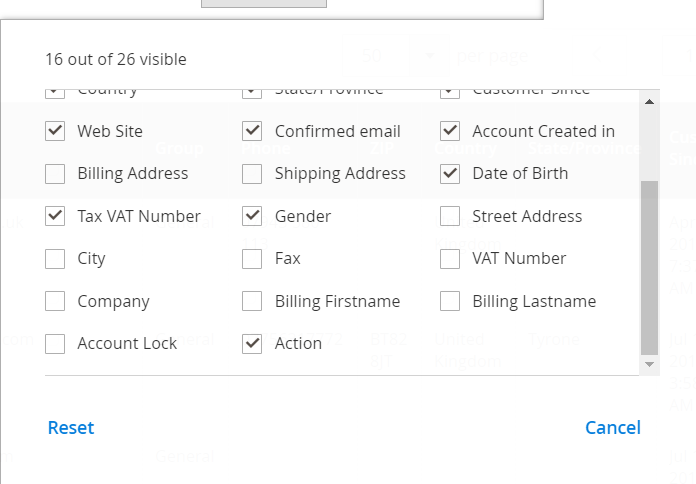Uncheck the Action column checkbox
The height and width of the screenshot is (484, 696).
[x=253, y=344]
